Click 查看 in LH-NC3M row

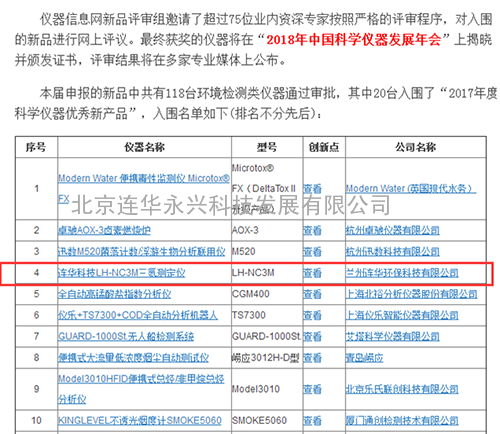click(x=312, y=273)
